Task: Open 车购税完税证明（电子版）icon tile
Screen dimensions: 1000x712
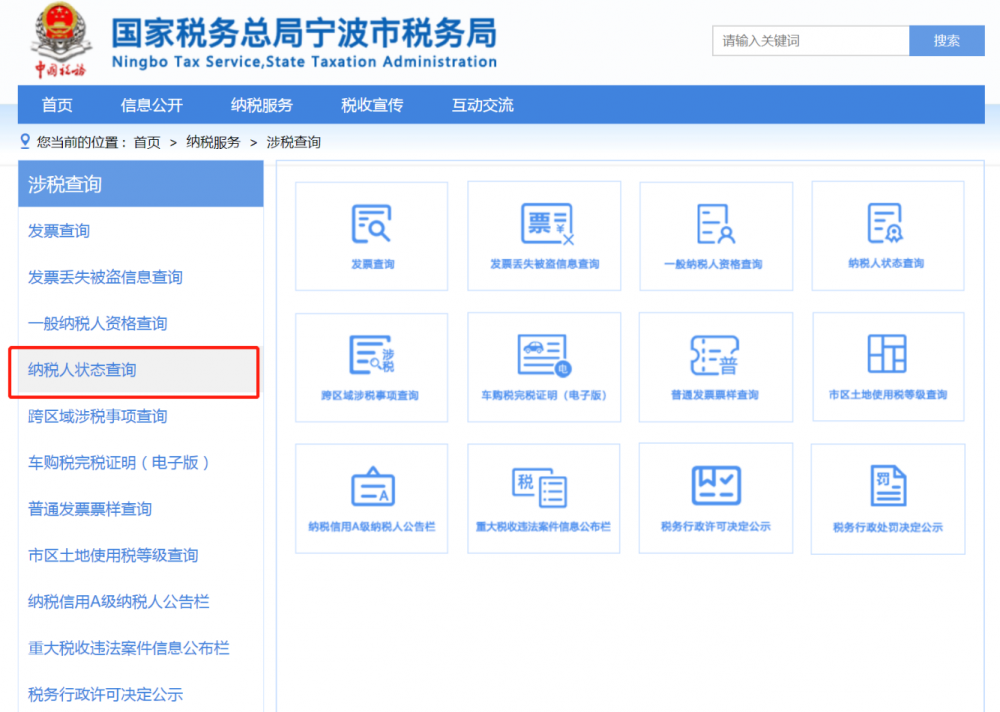Action: pyautogui.click(x=544, y=367)
